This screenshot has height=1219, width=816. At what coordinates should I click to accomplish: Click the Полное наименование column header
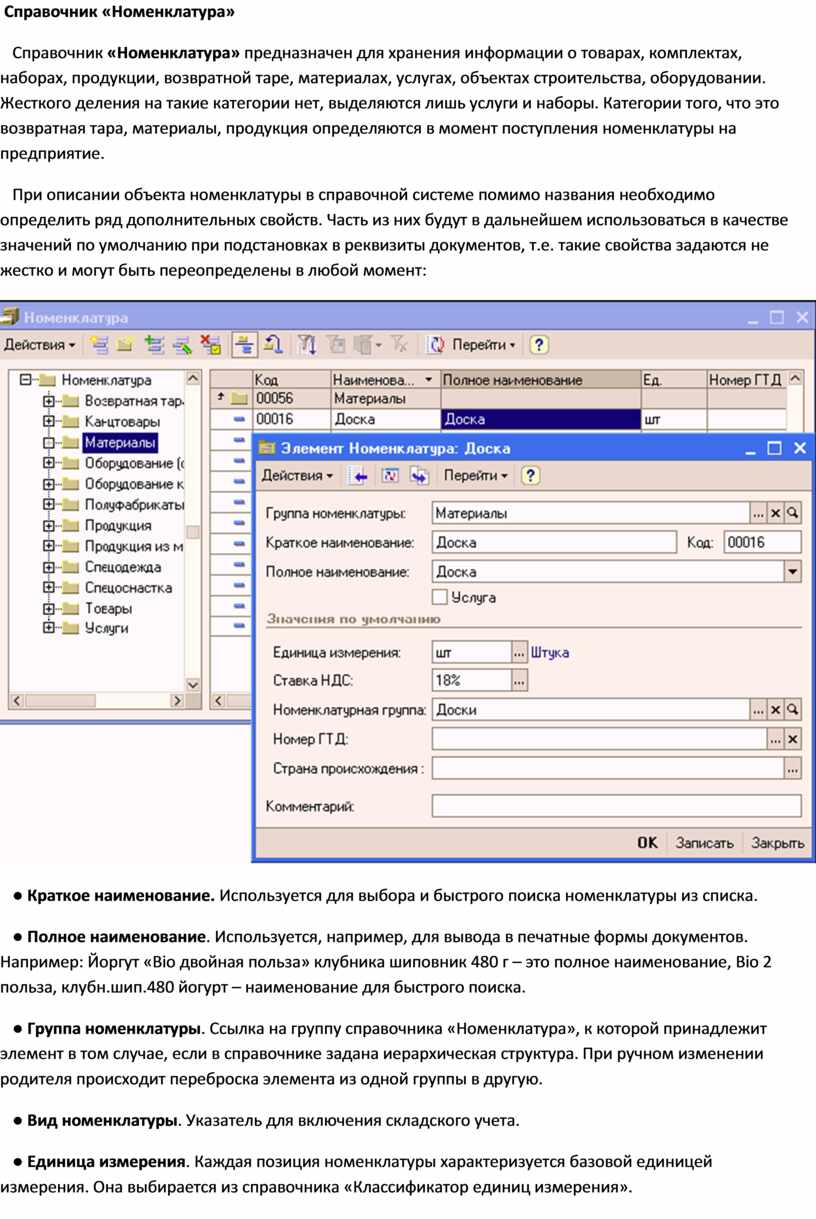click(x=540, y=380)
